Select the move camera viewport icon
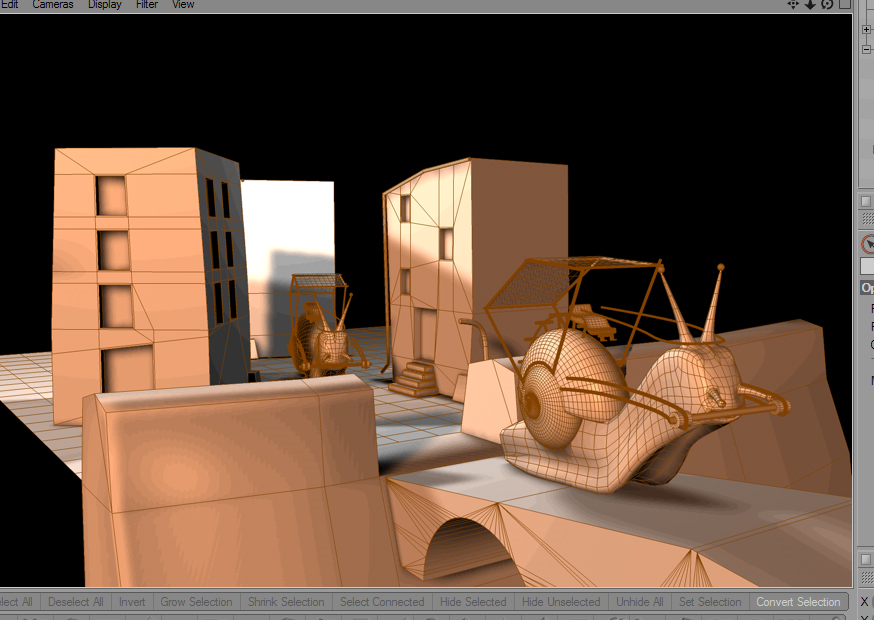Viewport: 874px width, 620px height. click(x=793, y=4)
